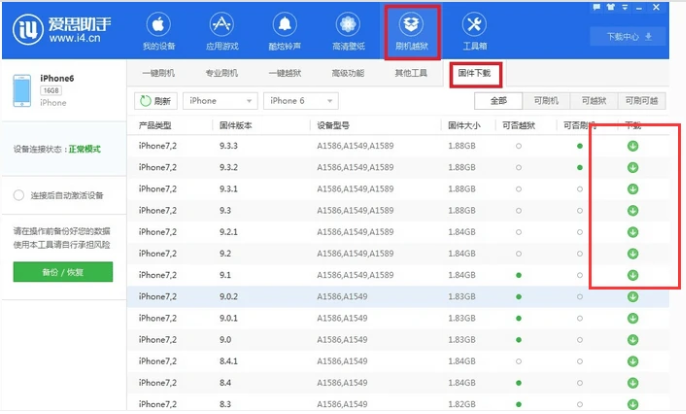Click the green 备份 / 恢复 button

(x=63, y=272)
